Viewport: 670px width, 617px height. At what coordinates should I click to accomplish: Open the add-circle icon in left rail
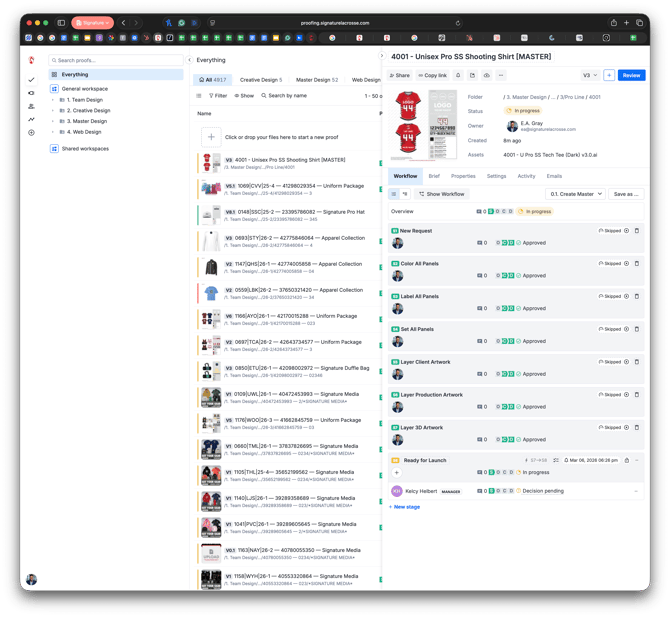point(31,132)
